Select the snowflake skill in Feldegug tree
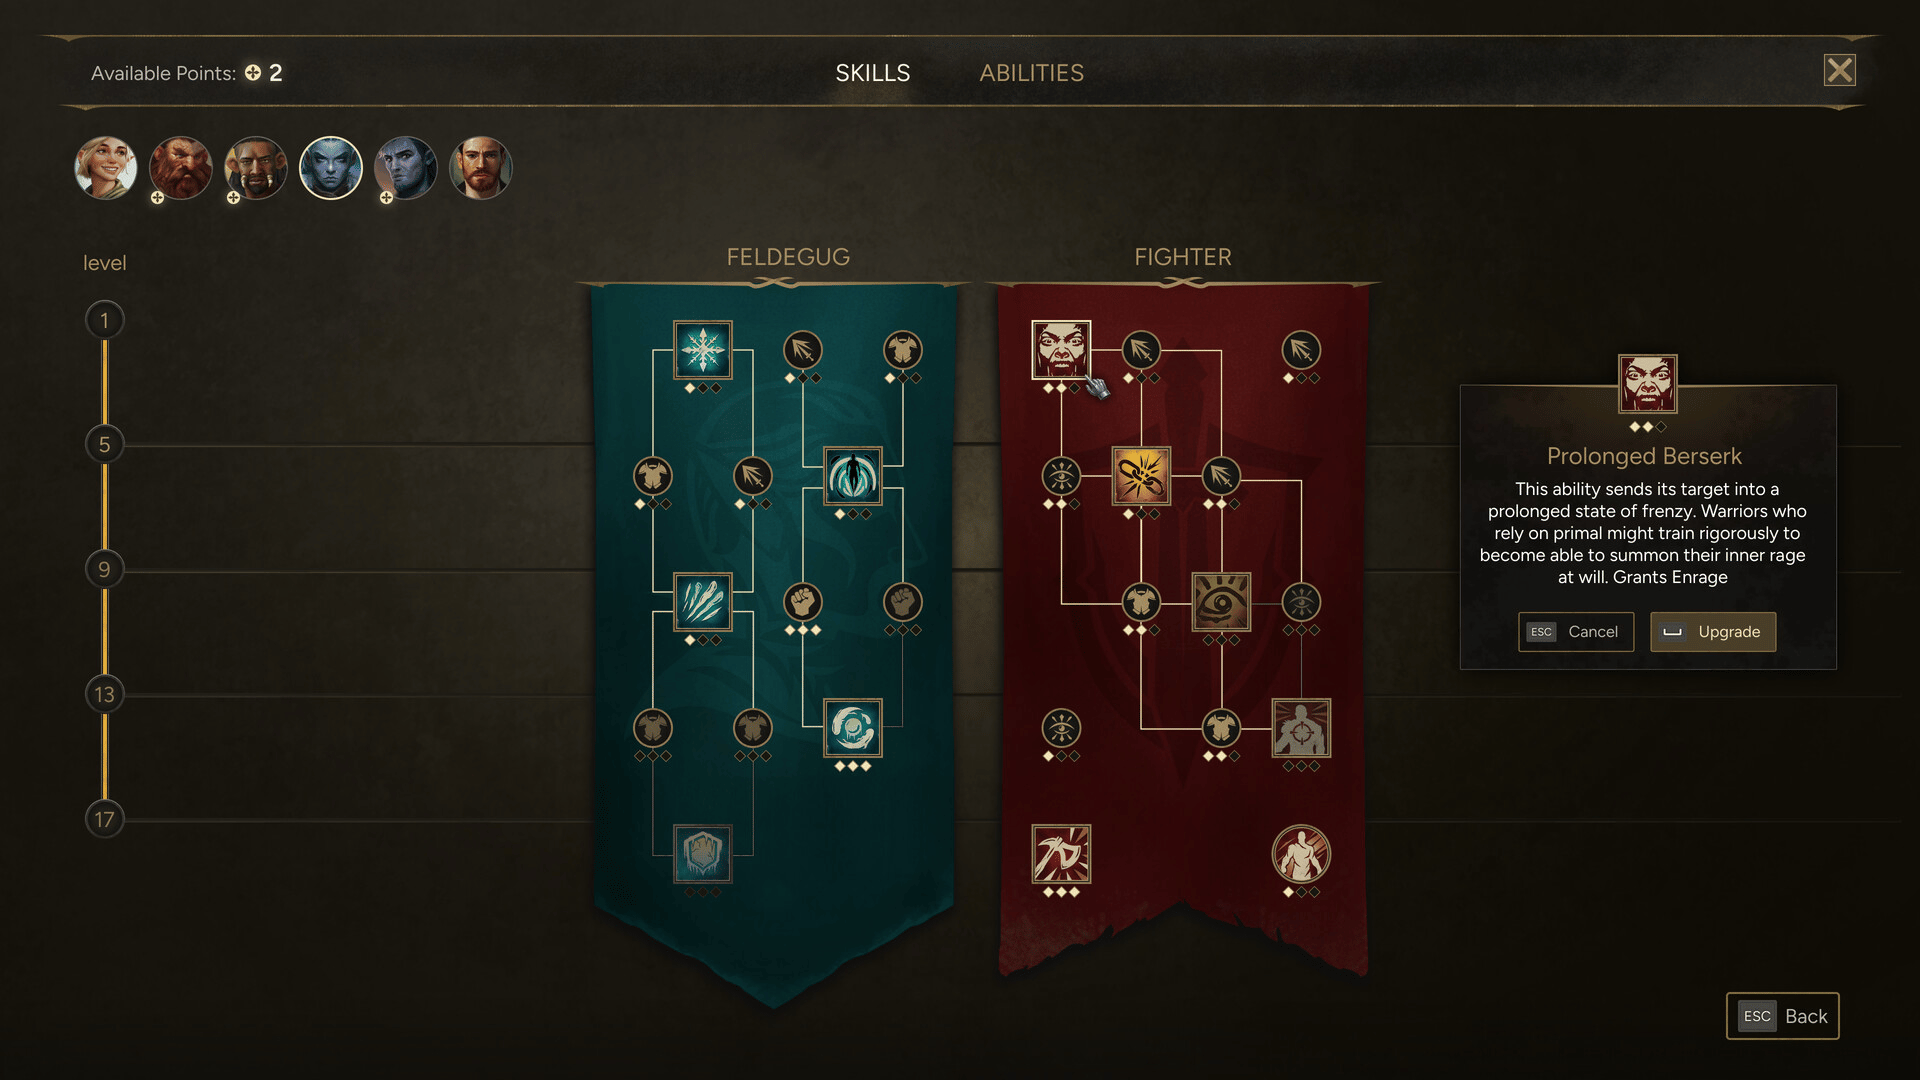1920x1080 pixels. pos(703,350)
